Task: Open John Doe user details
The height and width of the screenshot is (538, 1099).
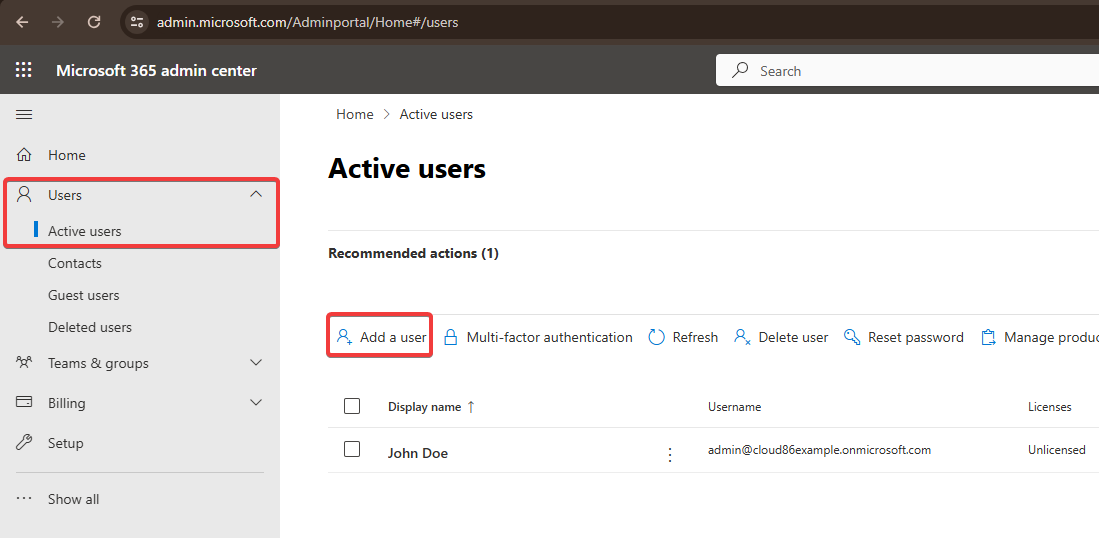Action: point(418,453)
